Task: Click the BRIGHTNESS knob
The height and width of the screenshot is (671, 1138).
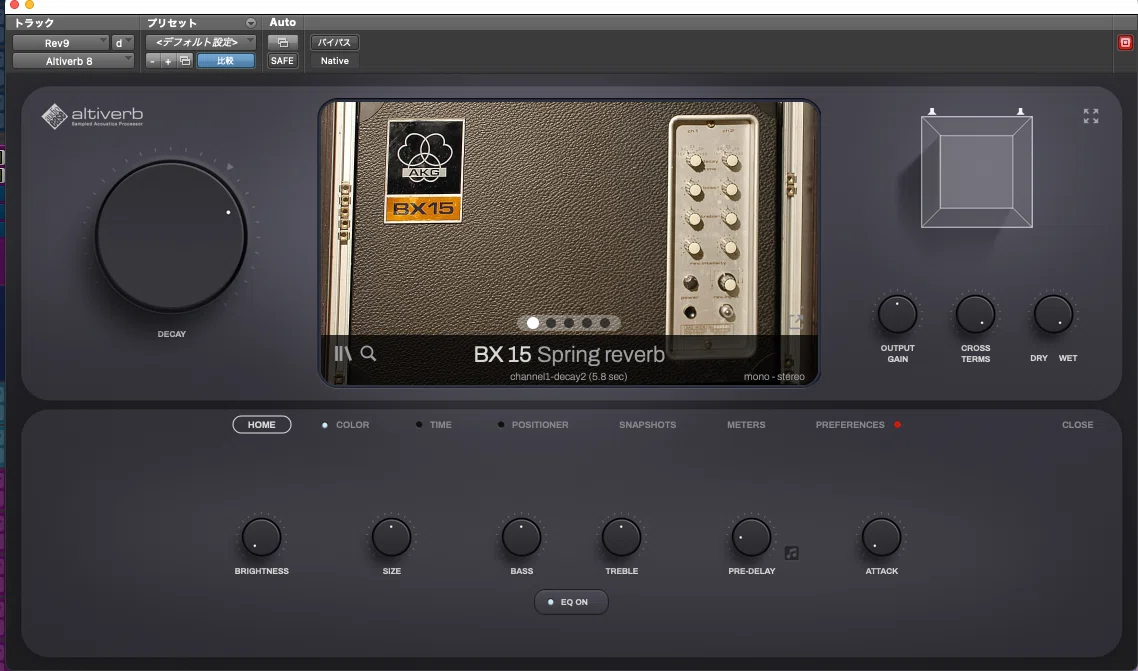Action: point(261,538)
